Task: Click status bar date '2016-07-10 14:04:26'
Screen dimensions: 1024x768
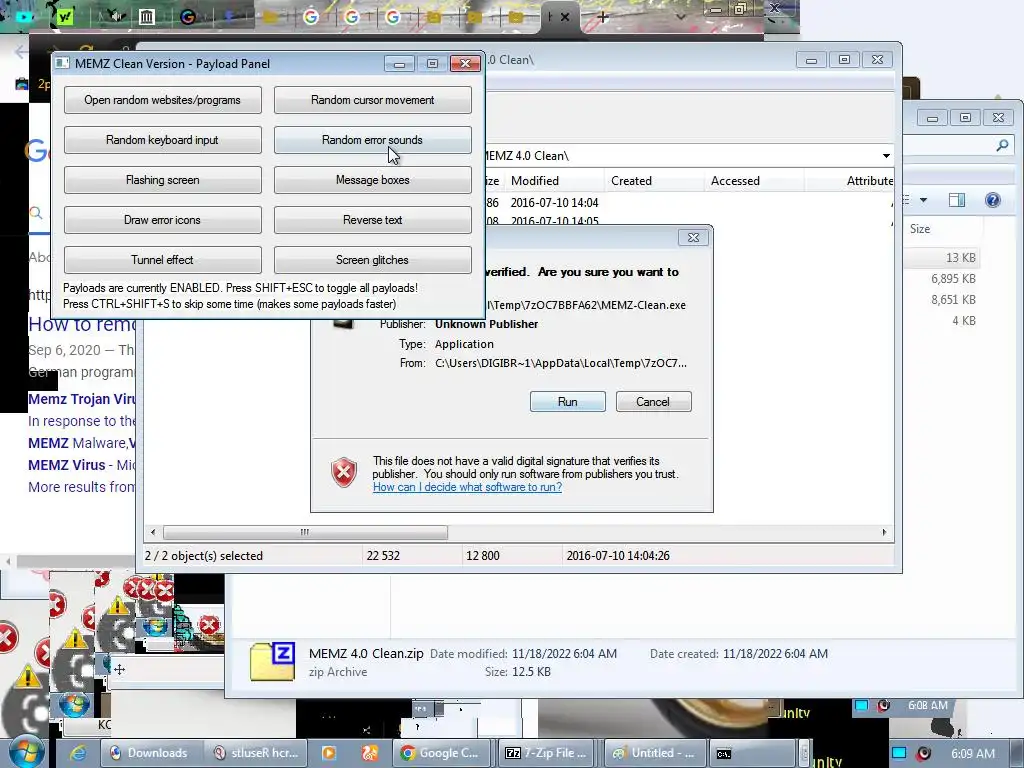Action: [x=618, y=556]
